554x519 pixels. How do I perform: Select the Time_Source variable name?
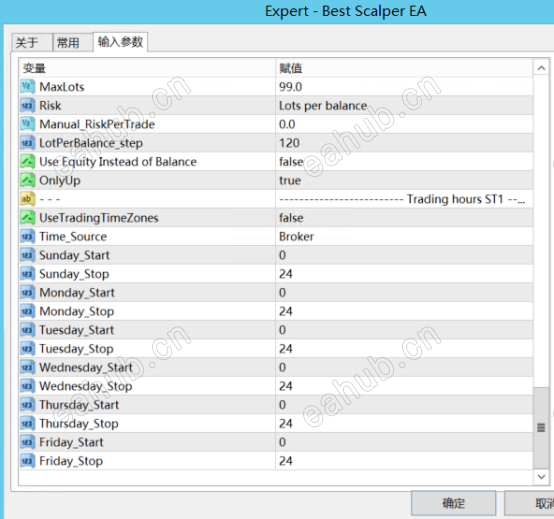coord(73,237)
